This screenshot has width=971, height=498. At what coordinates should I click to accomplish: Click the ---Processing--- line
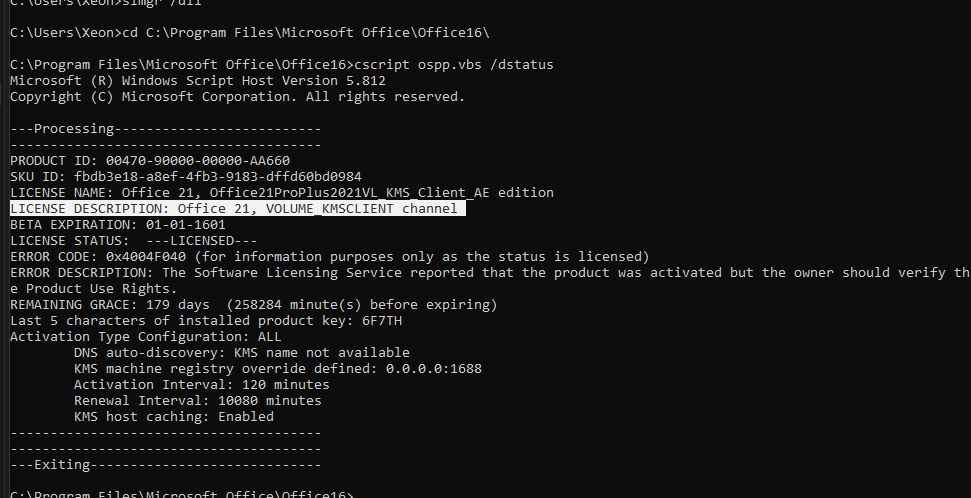[x=165, y=129]
